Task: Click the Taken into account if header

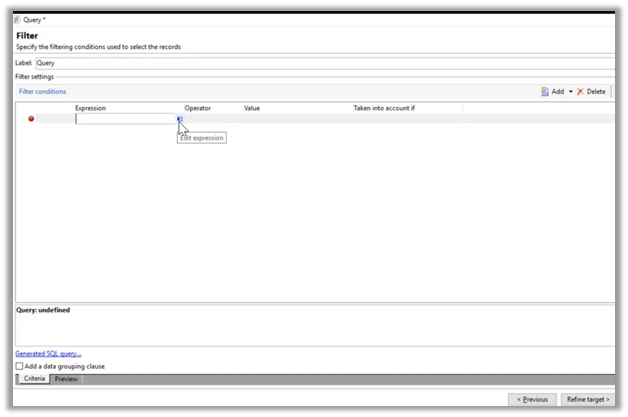Action: click(x=384, y=108)
